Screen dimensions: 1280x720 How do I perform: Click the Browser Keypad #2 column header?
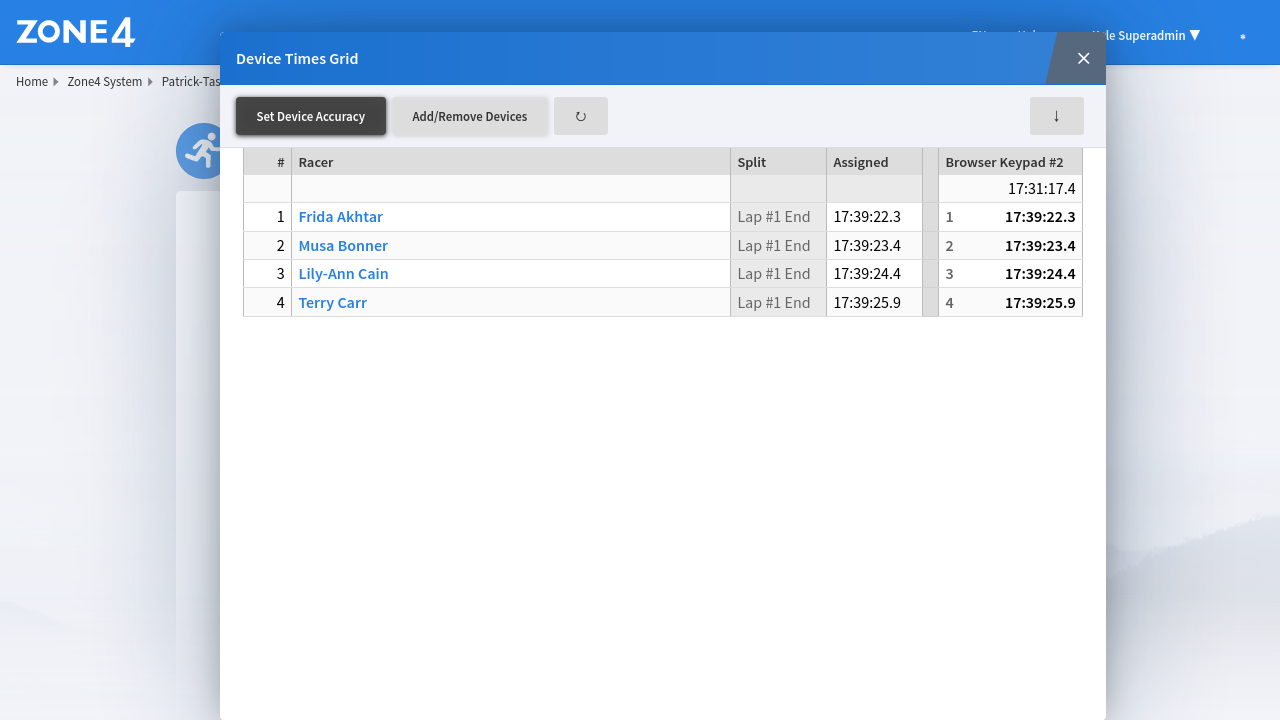pyautogui.click(x=1004, y=162)
